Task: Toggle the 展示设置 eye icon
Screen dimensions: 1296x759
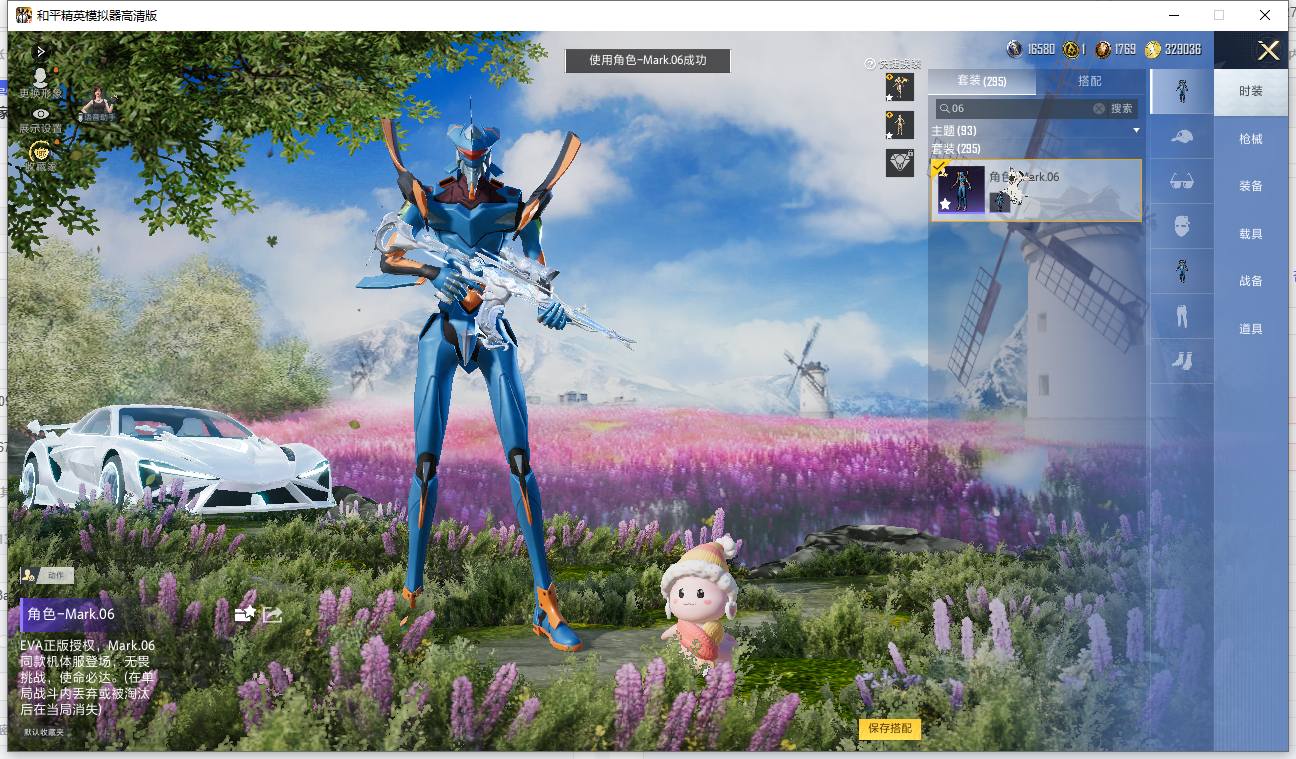Action: [x=40, y=114]
